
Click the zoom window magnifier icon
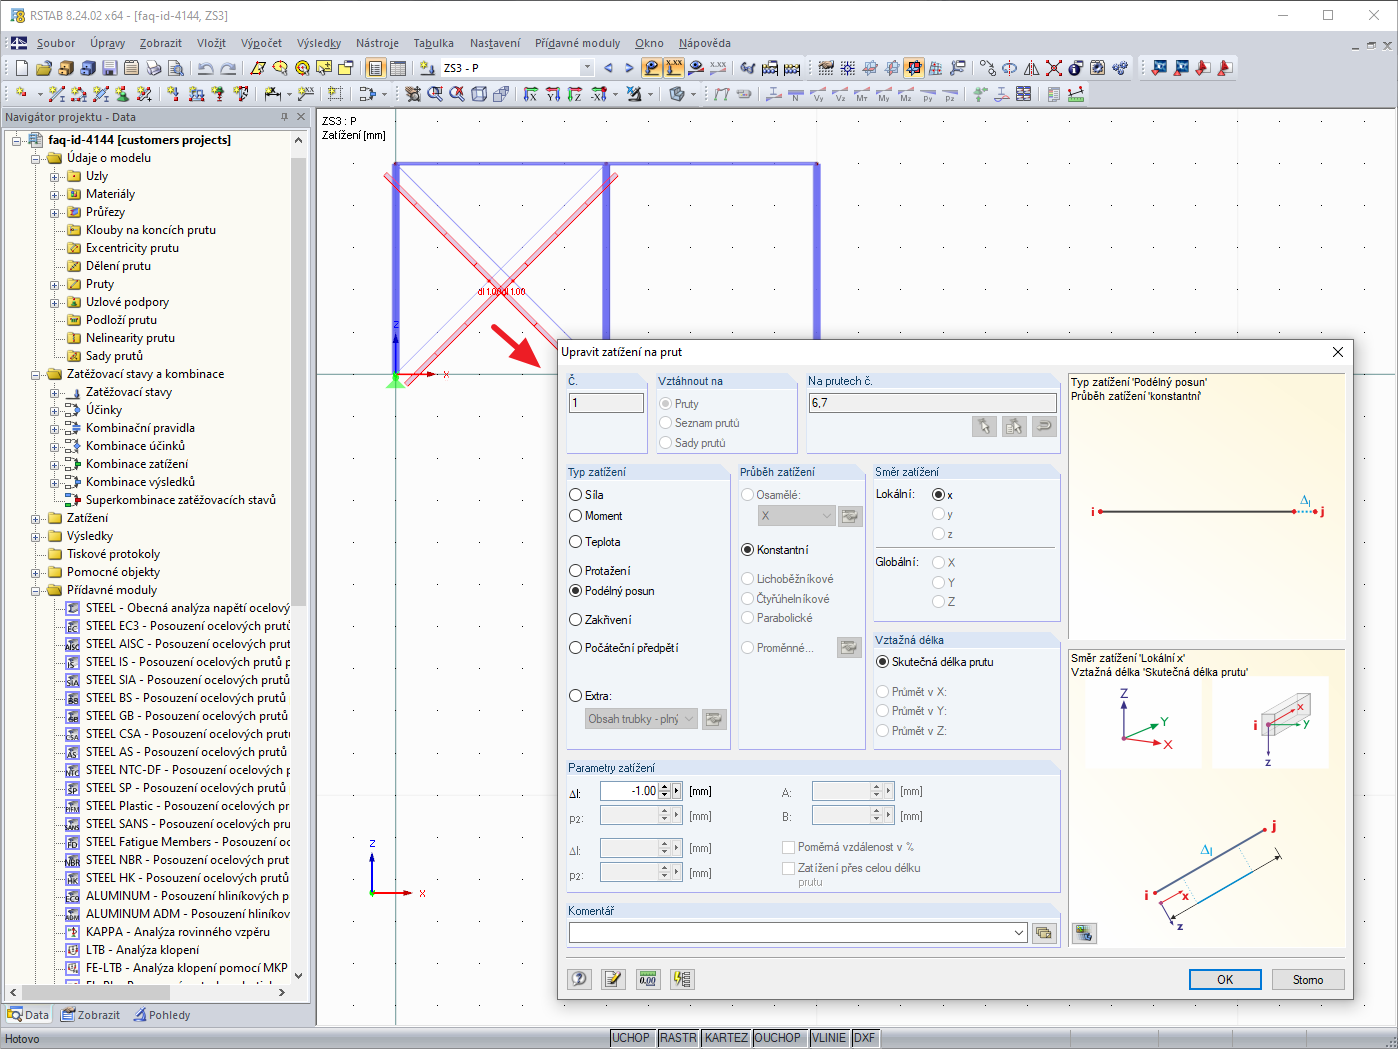pyautogui.click(x=435, y=94)
